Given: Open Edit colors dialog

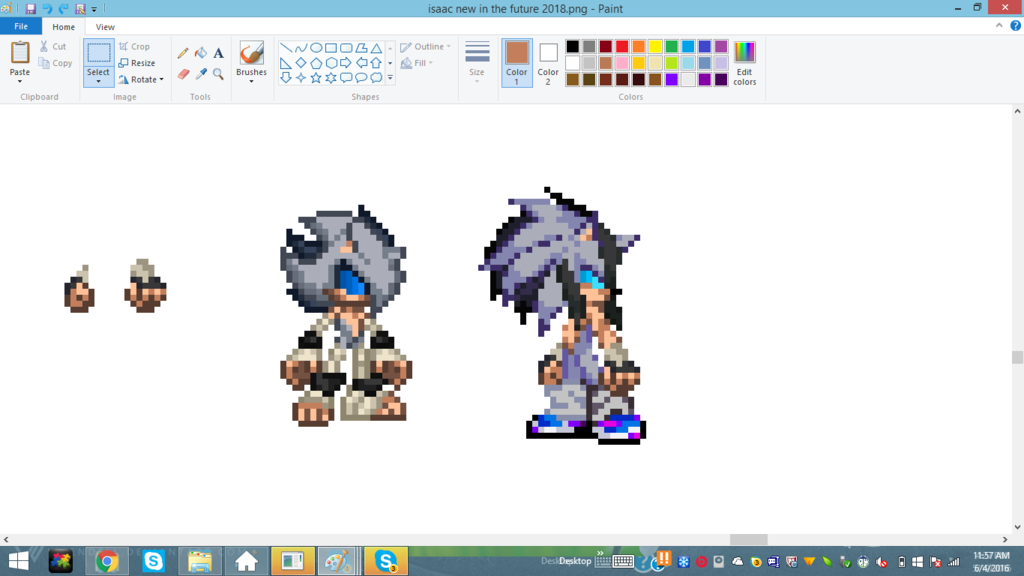Looking at the screenshot, I should (744, 62).
